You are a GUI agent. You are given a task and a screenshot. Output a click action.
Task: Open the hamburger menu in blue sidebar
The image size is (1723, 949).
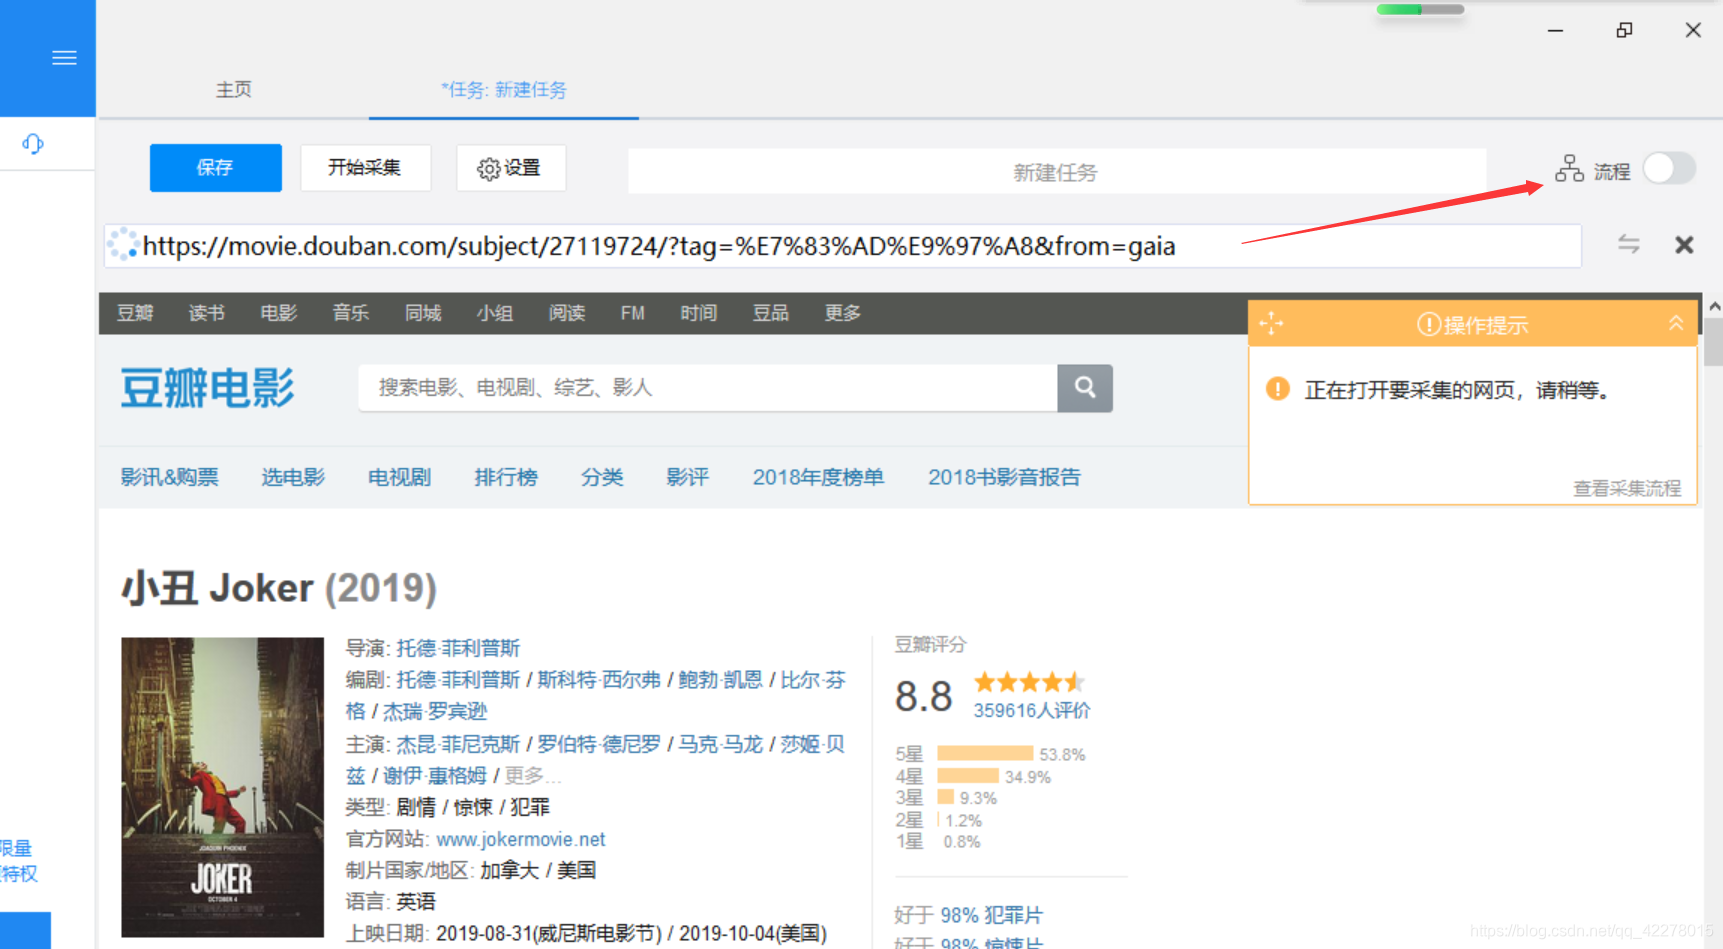(64, 58)
